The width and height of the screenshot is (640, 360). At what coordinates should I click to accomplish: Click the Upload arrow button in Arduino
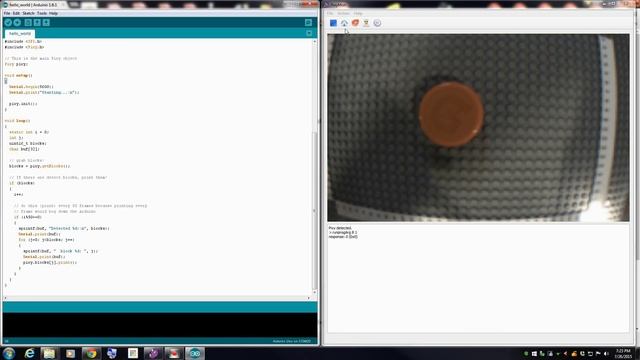coord(17,22)
